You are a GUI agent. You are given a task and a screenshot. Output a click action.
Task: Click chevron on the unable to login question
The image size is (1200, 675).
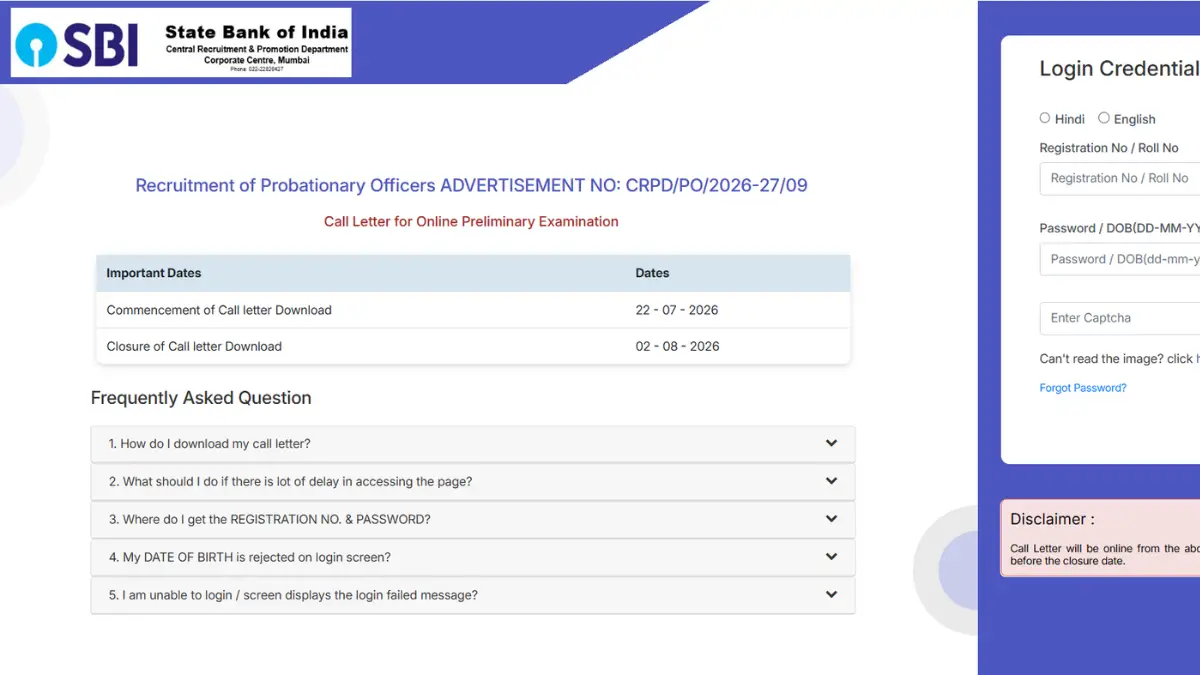pyautogui.click(x=831, y=594)
